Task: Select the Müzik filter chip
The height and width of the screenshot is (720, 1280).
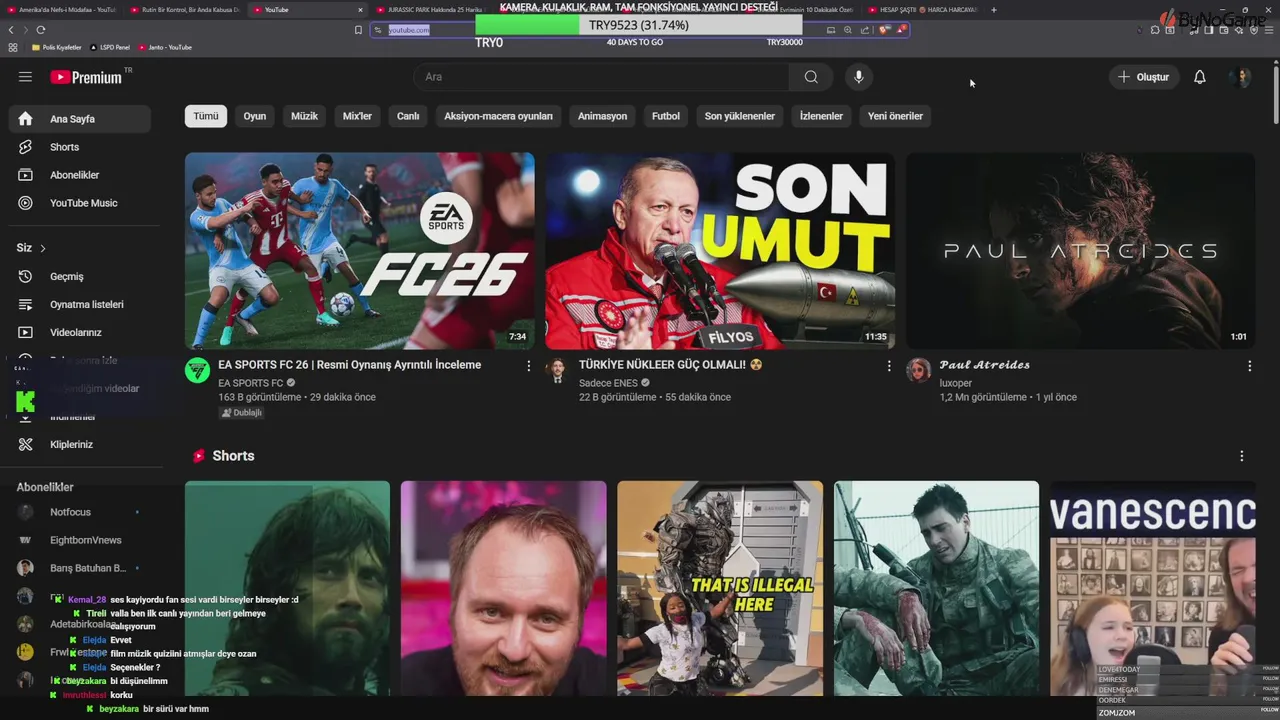Action: click(x=304, y=116)
